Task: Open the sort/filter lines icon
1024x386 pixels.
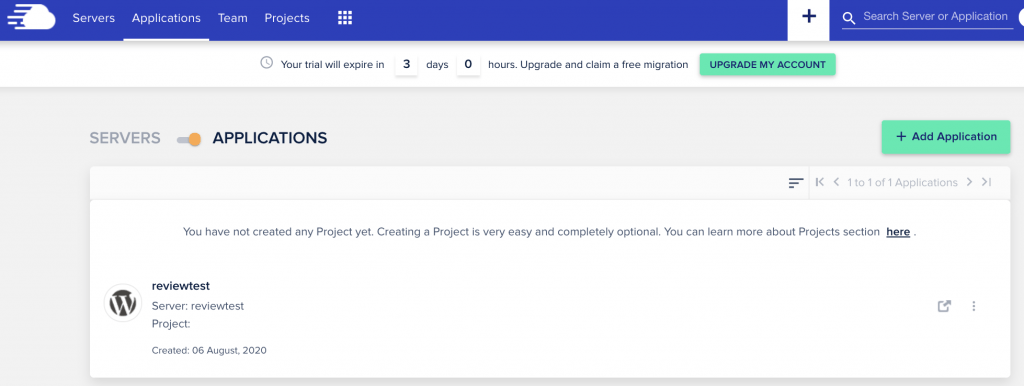Action: click(x=795, y=183)
